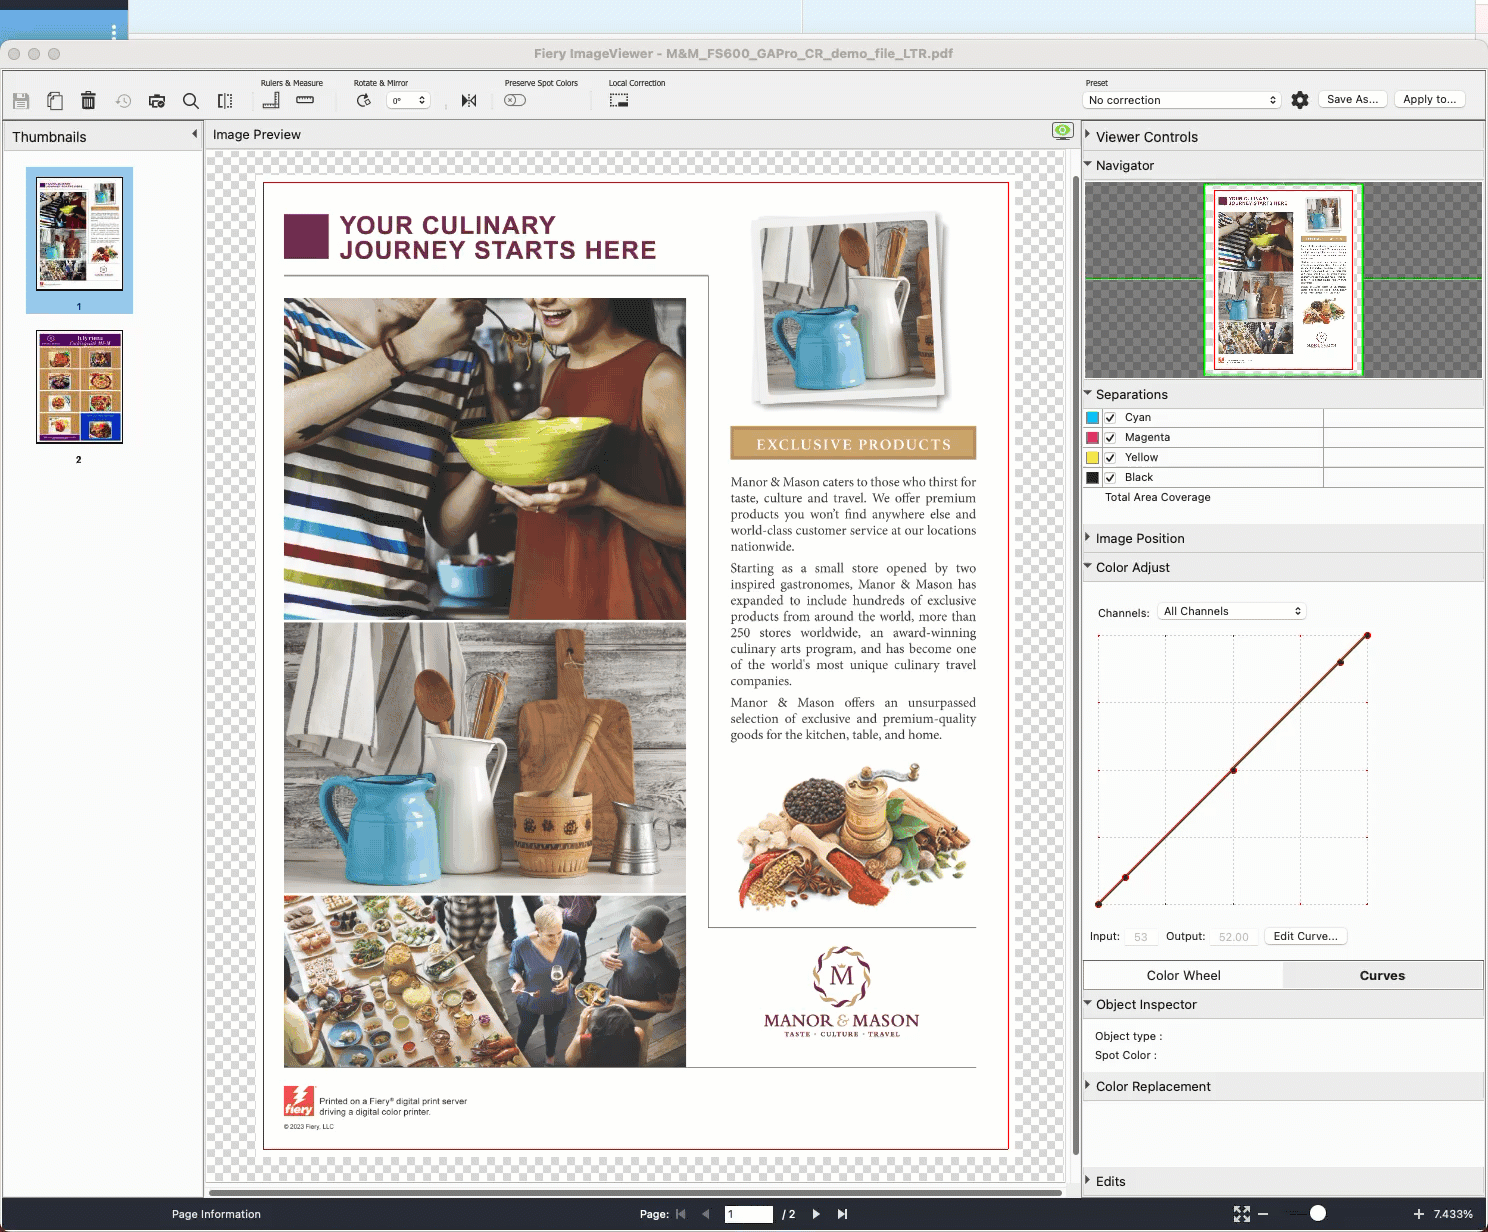Screen dimensions: 1488x1232
Task: Click the trash delete icon
Action: tap(88, 100)
